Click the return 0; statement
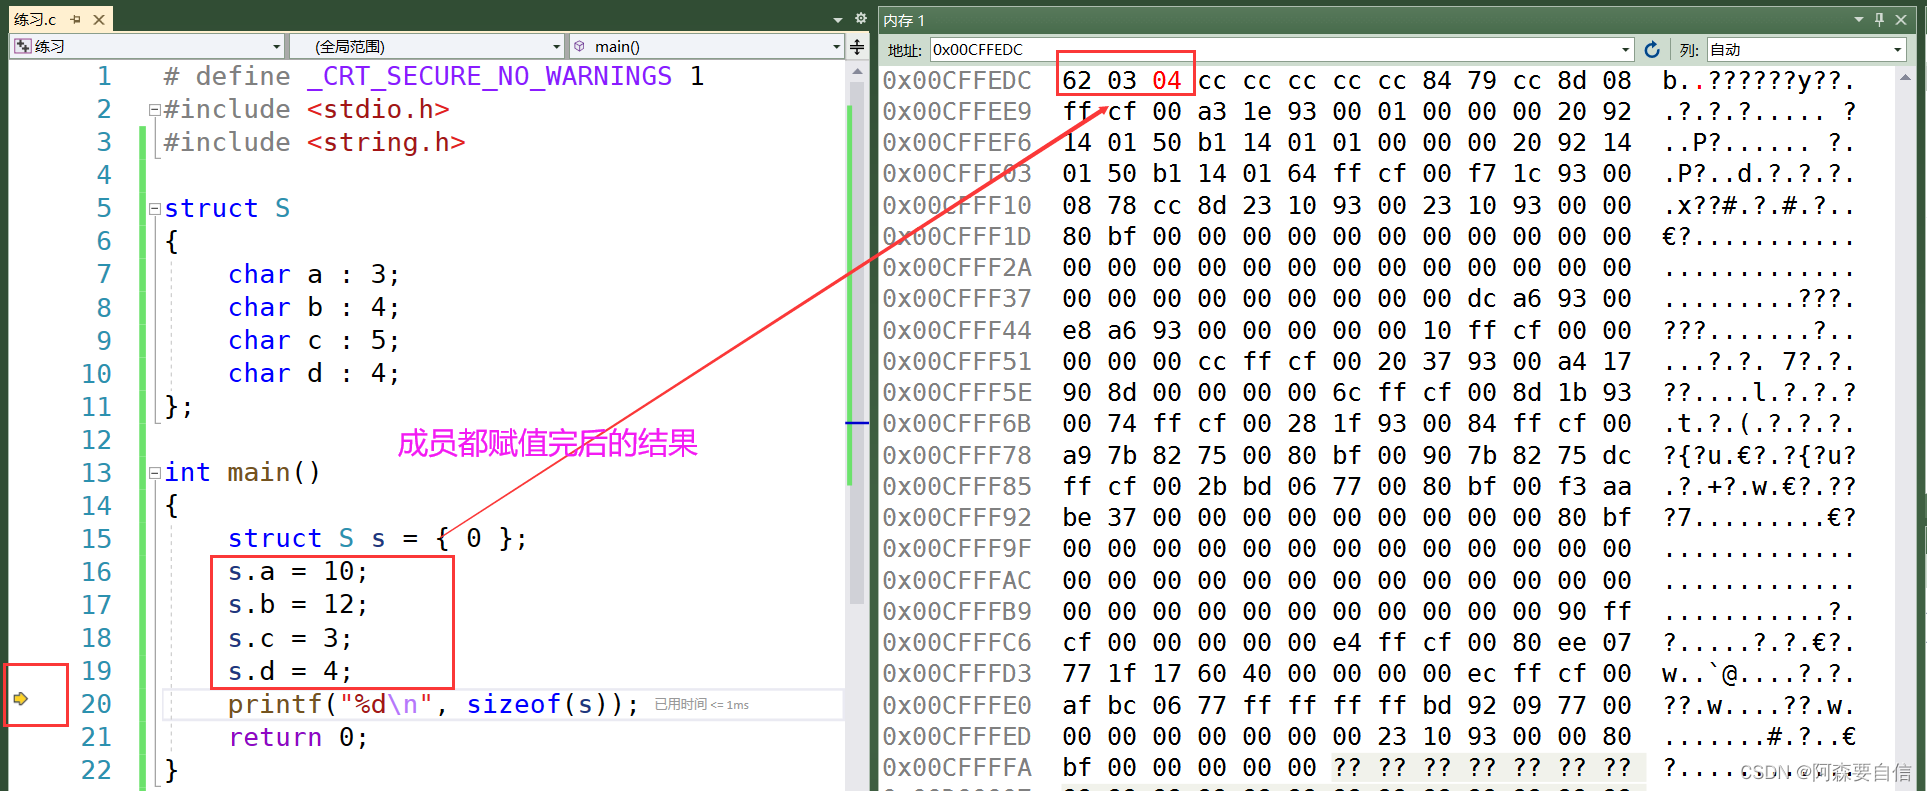Screen dimensions: 1927x791 click(298, 738)
